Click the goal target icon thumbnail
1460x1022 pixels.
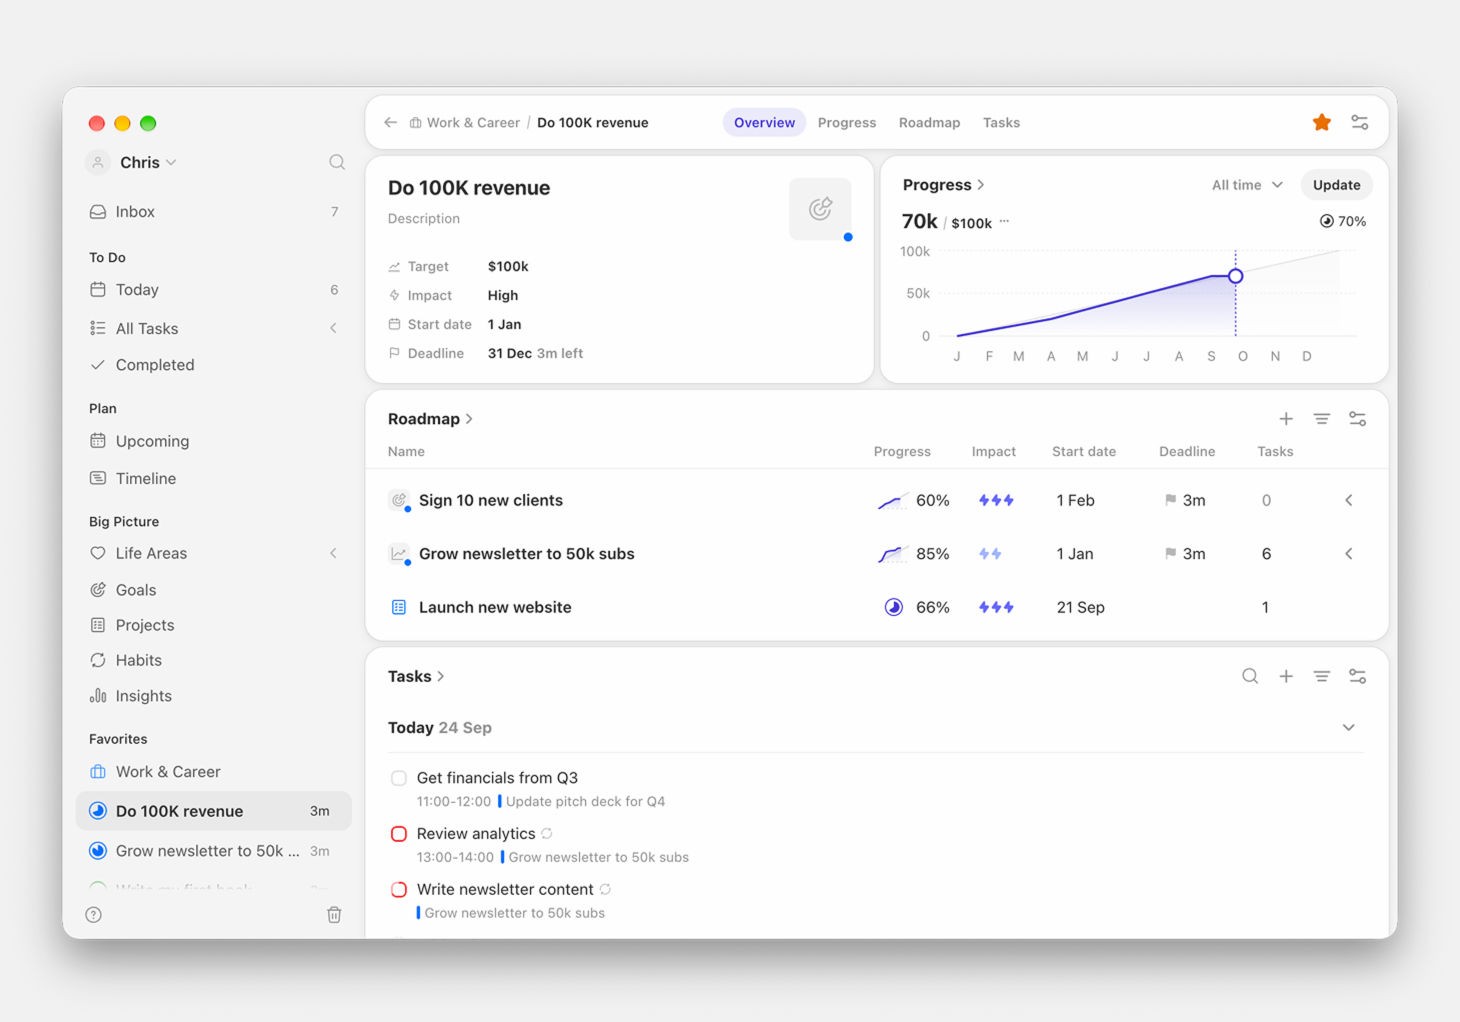pos(820,208)
